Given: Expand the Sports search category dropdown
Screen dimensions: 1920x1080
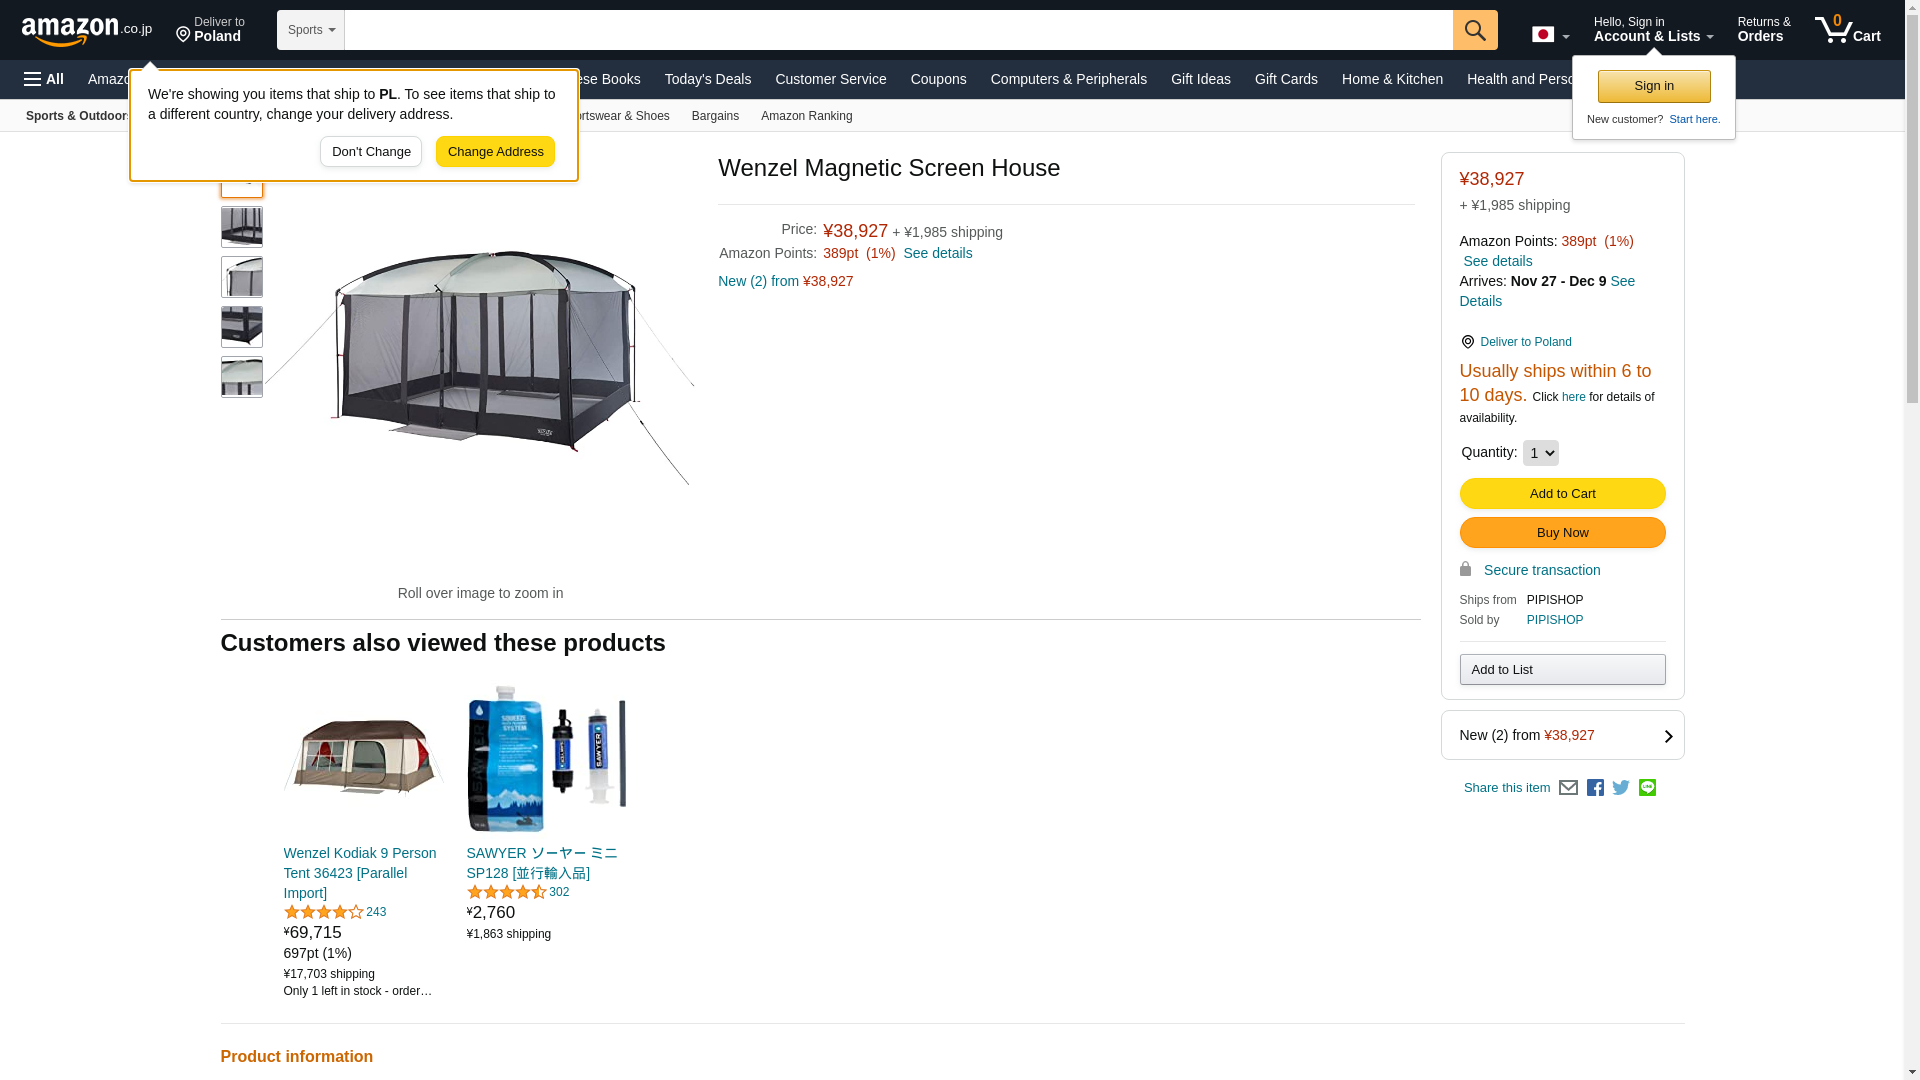Looking at the screenshot, I should [x=311, y=30].
